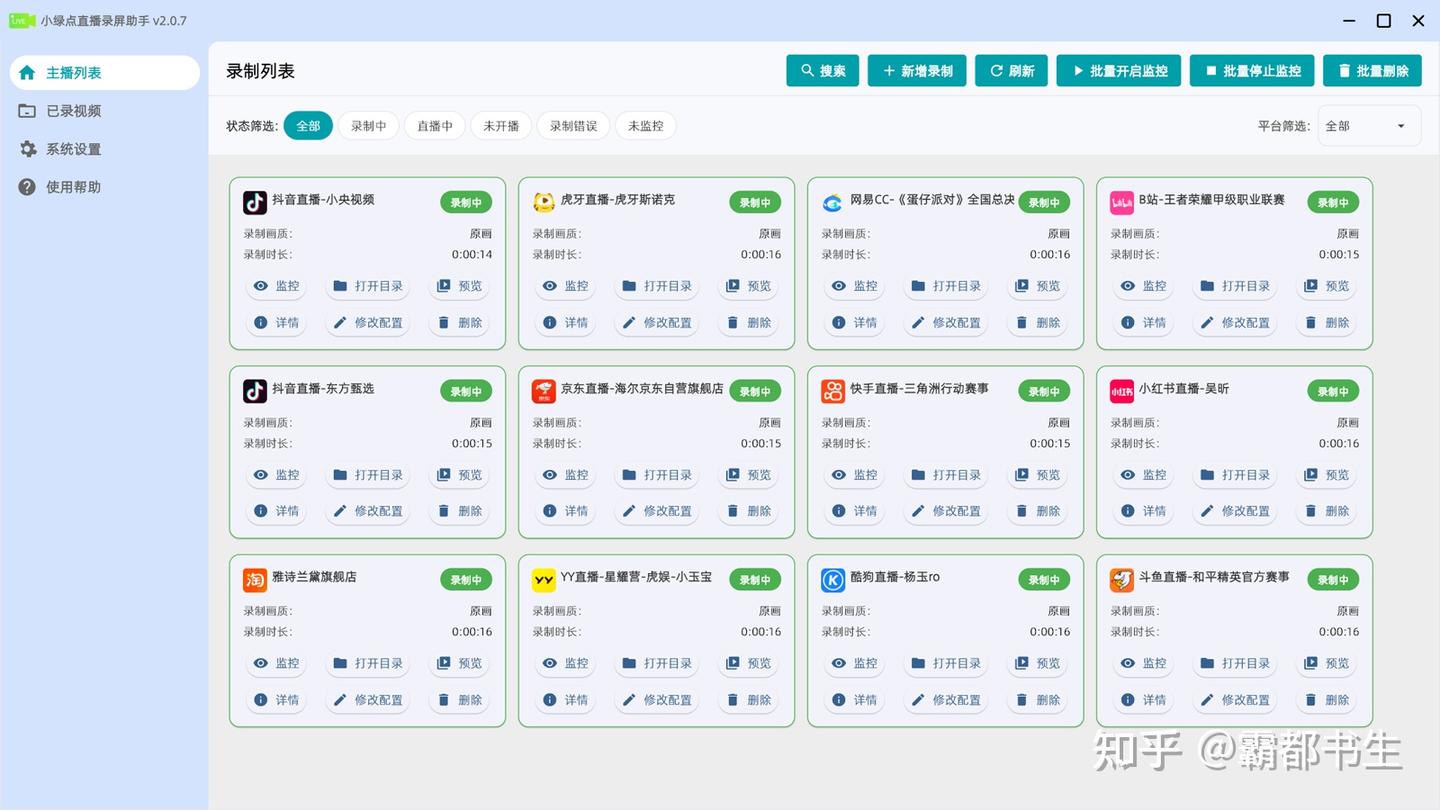Open directory for 抖音直播-小央视频
Image resolution: width=1440 pixels, height=810 pixels.
[369, 286]
